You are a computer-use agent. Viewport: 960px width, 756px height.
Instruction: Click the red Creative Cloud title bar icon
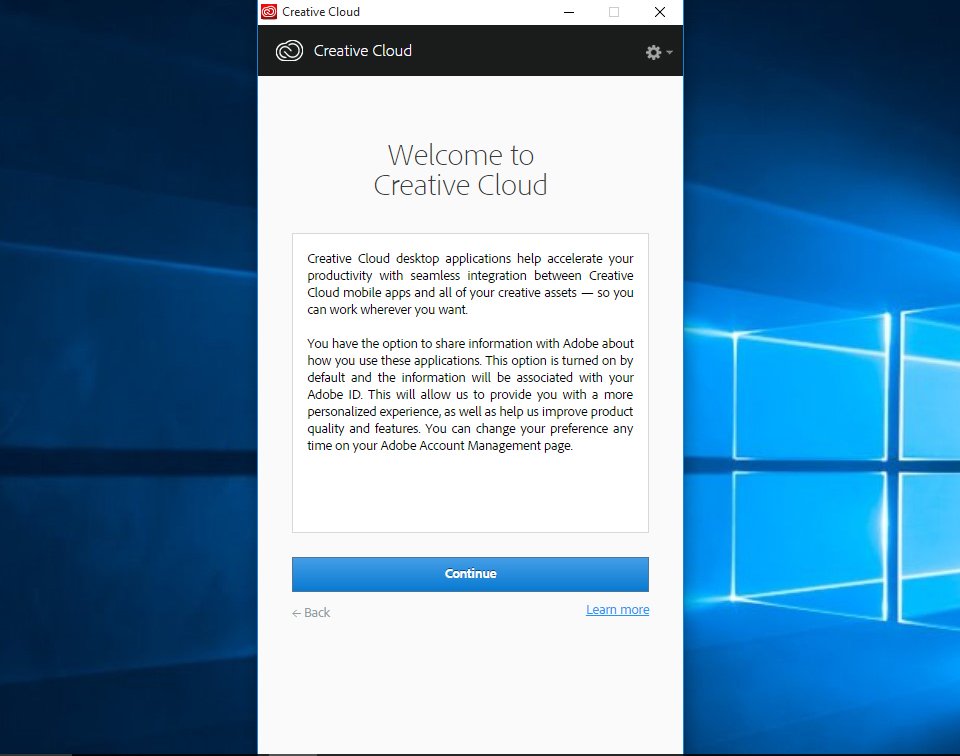[269, 12]
